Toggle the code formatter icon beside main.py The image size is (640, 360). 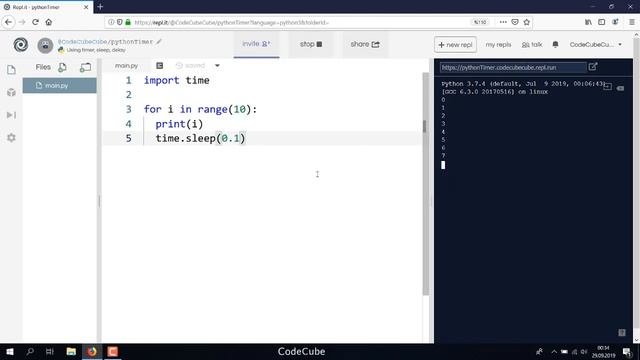[x=160, y=65]
